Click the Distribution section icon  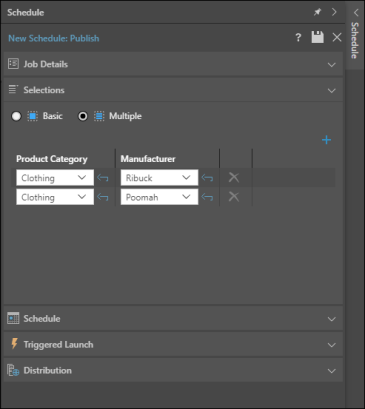tap(13, 370)
